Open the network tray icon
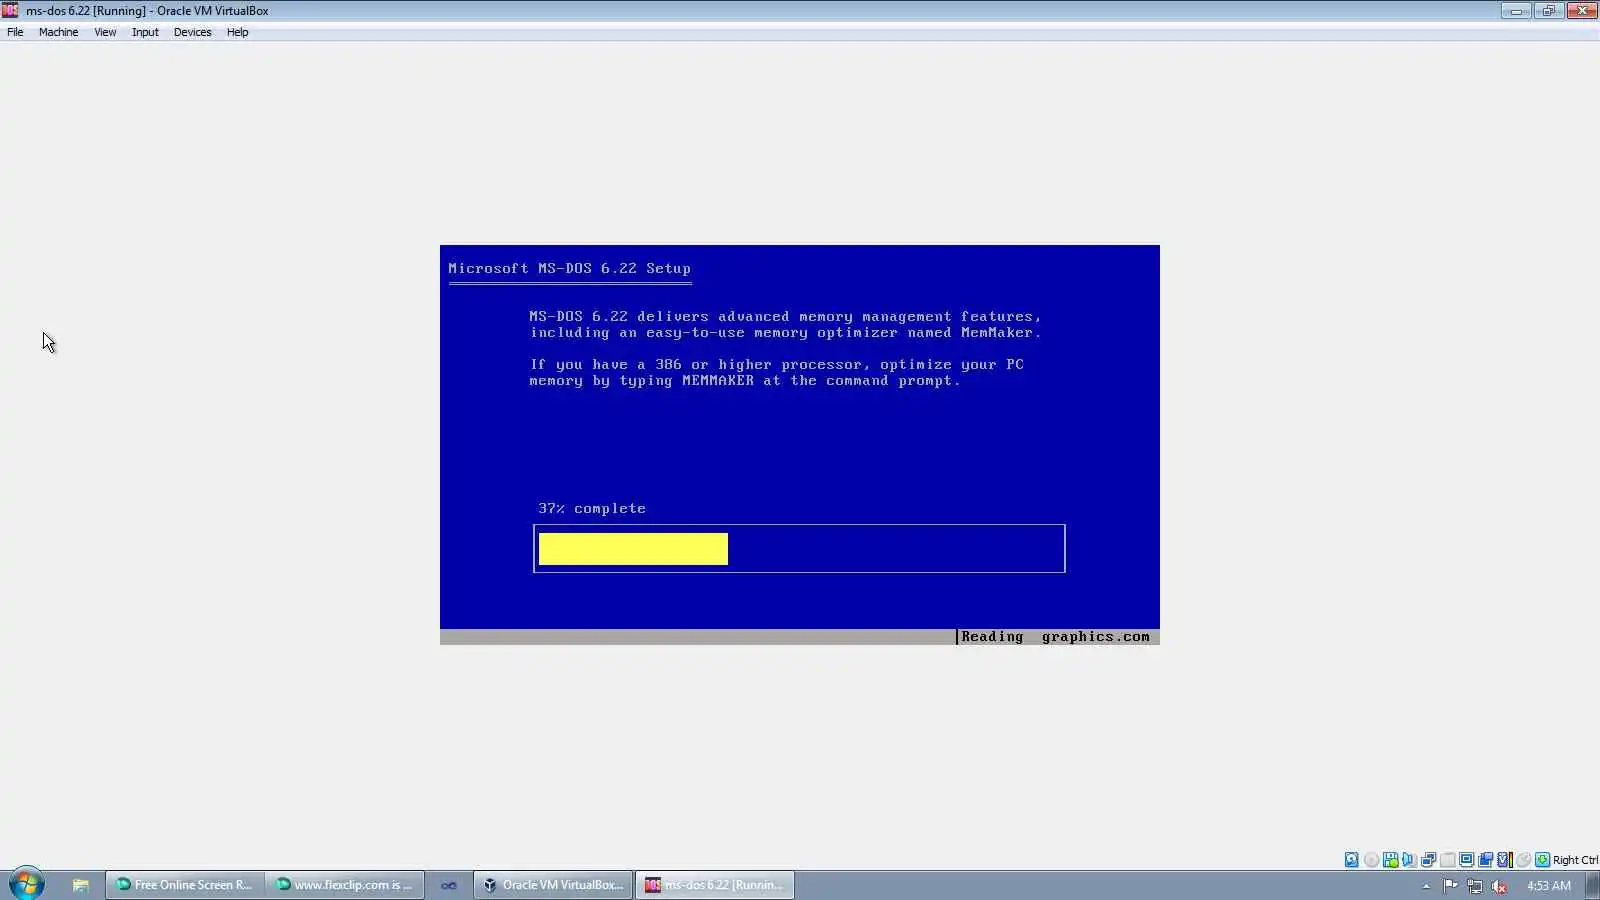The width and height of the screenshot is (1600, 900). click(1474, 886)
